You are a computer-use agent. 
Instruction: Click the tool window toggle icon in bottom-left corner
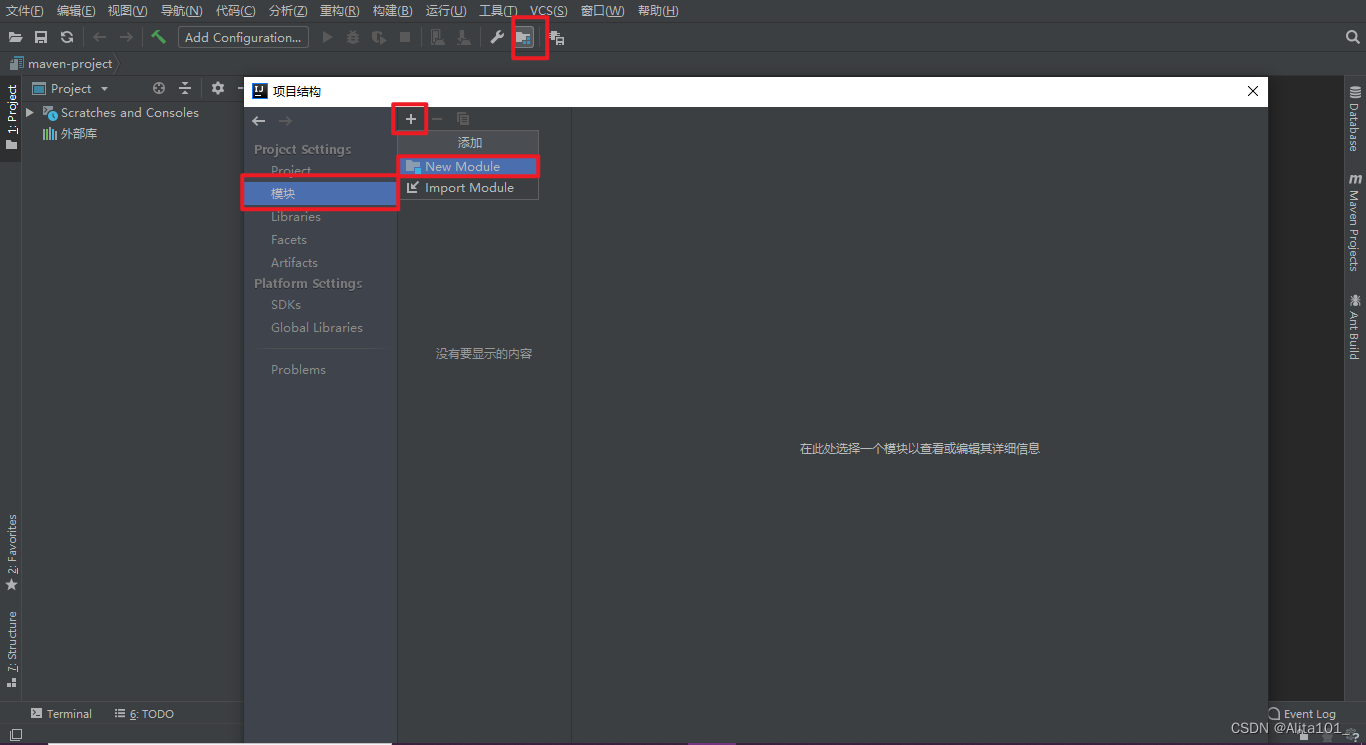16,735
